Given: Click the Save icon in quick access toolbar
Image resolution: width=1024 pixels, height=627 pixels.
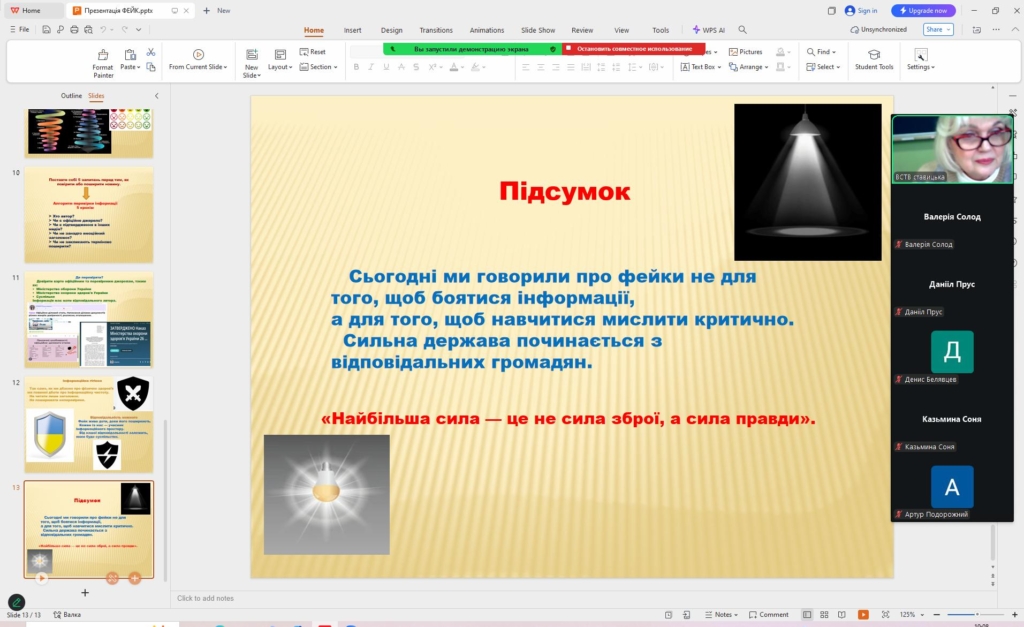Looking at the screenshot, I should point(46,30).
